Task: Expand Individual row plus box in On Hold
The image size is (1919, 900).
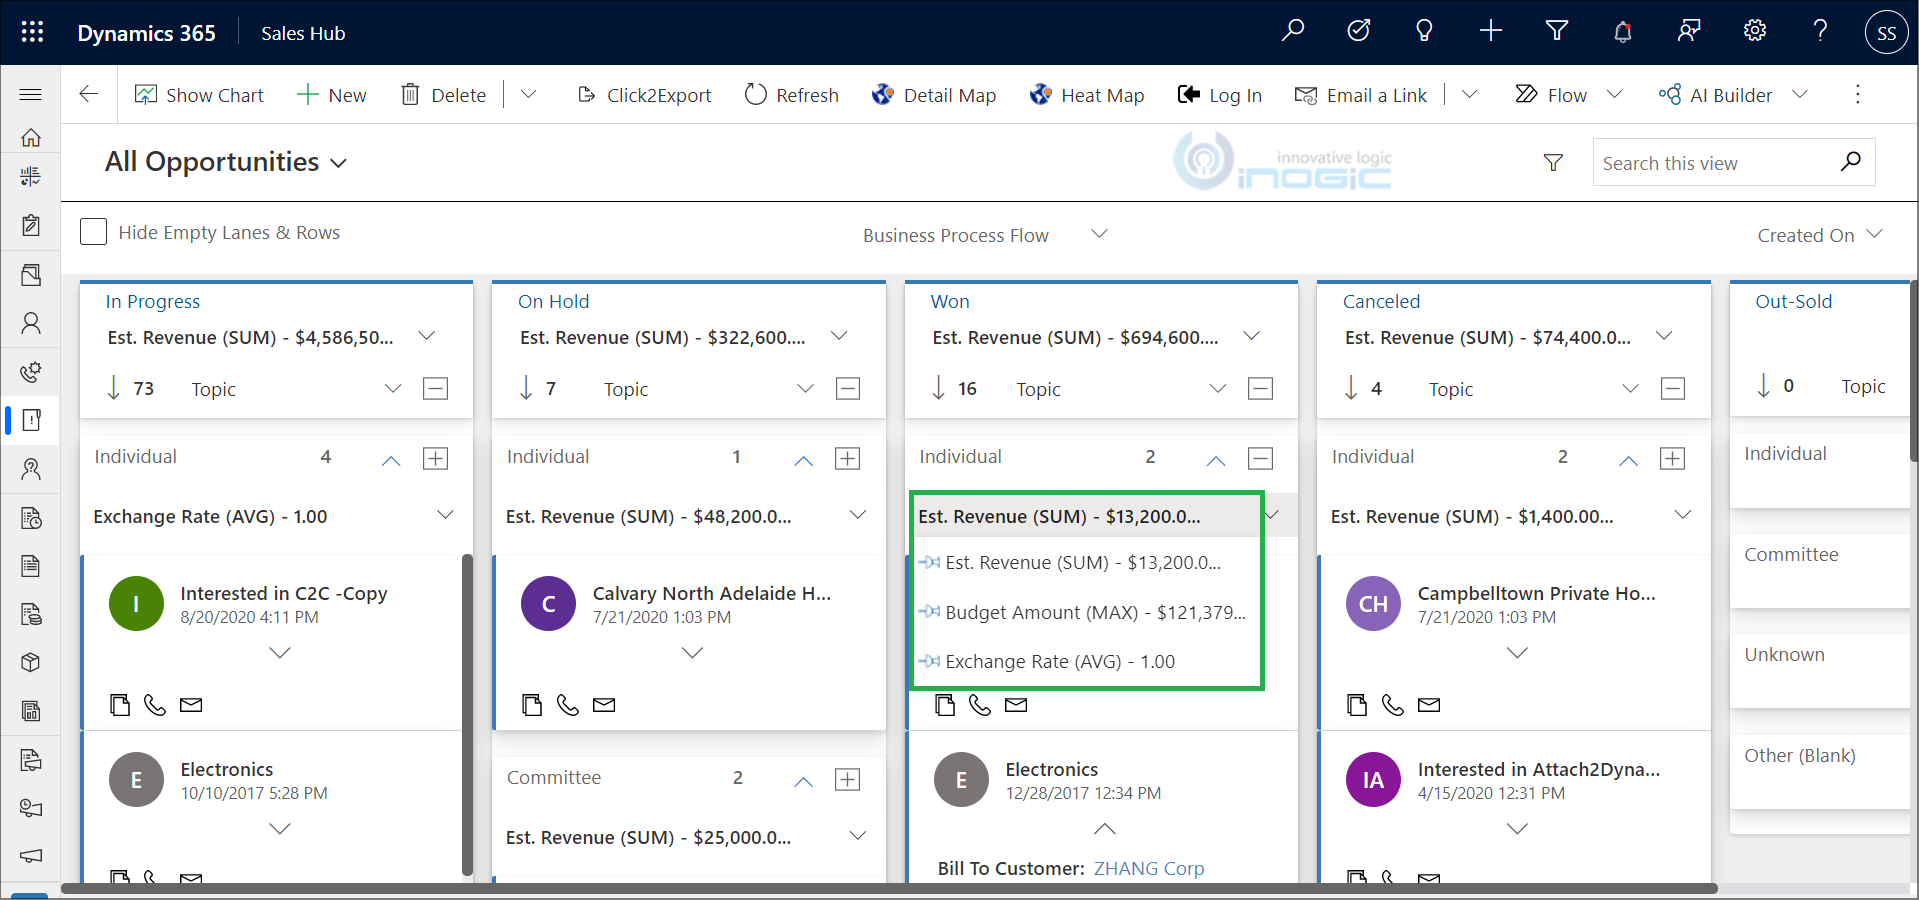Action: pos(848,458)
